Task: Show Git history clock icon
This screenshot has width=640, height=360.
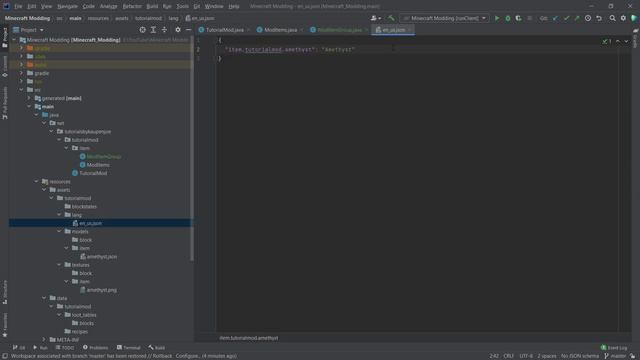Action: [x=588, y=18]
